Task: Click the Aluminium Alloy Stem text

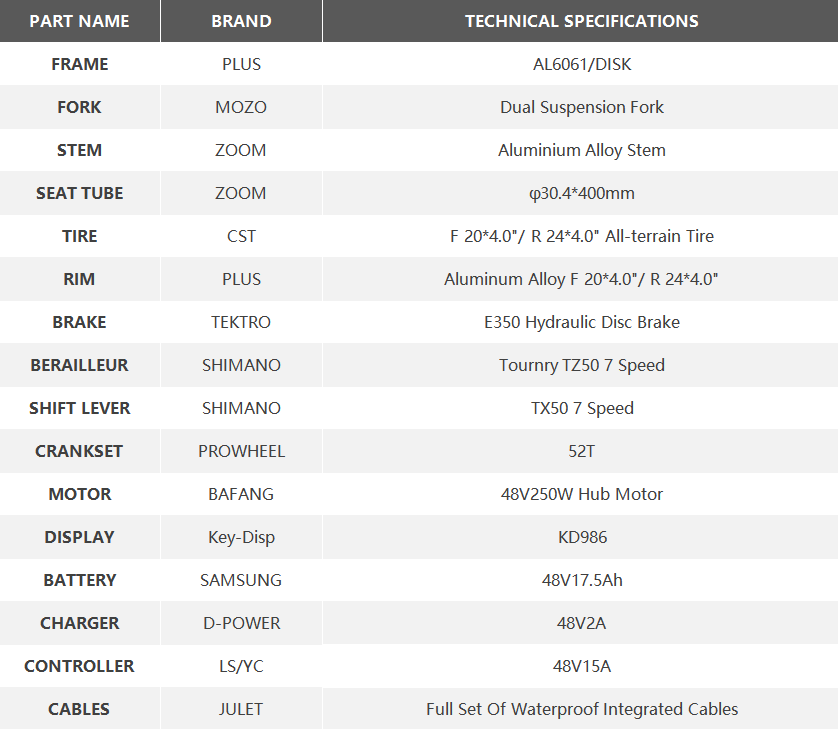Action: 581,150
